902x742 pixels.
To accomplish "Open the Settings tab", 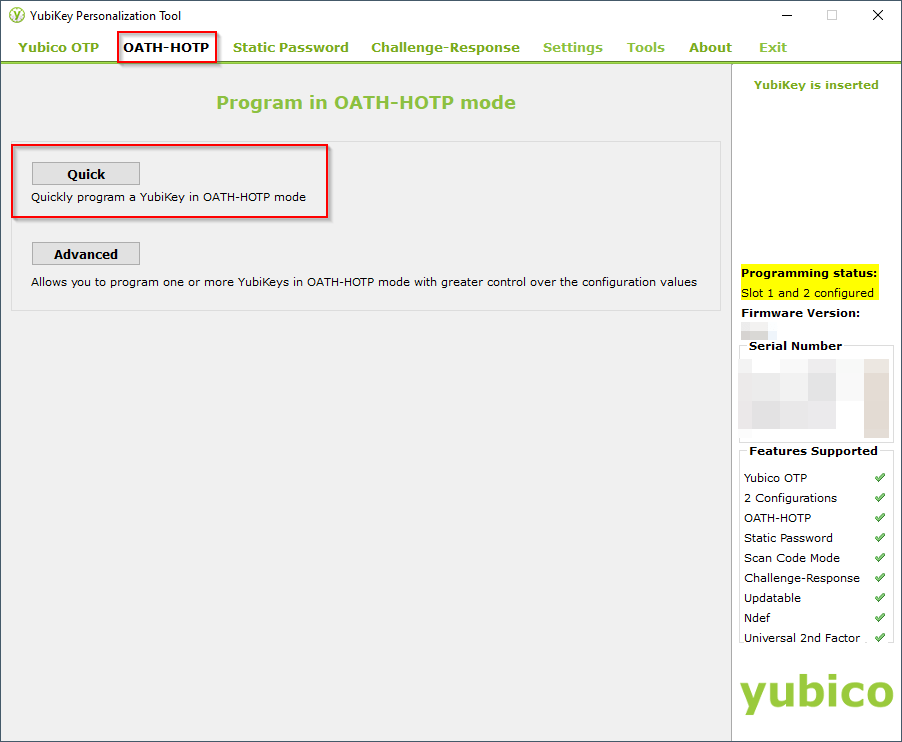I will [x=572, y=47].
